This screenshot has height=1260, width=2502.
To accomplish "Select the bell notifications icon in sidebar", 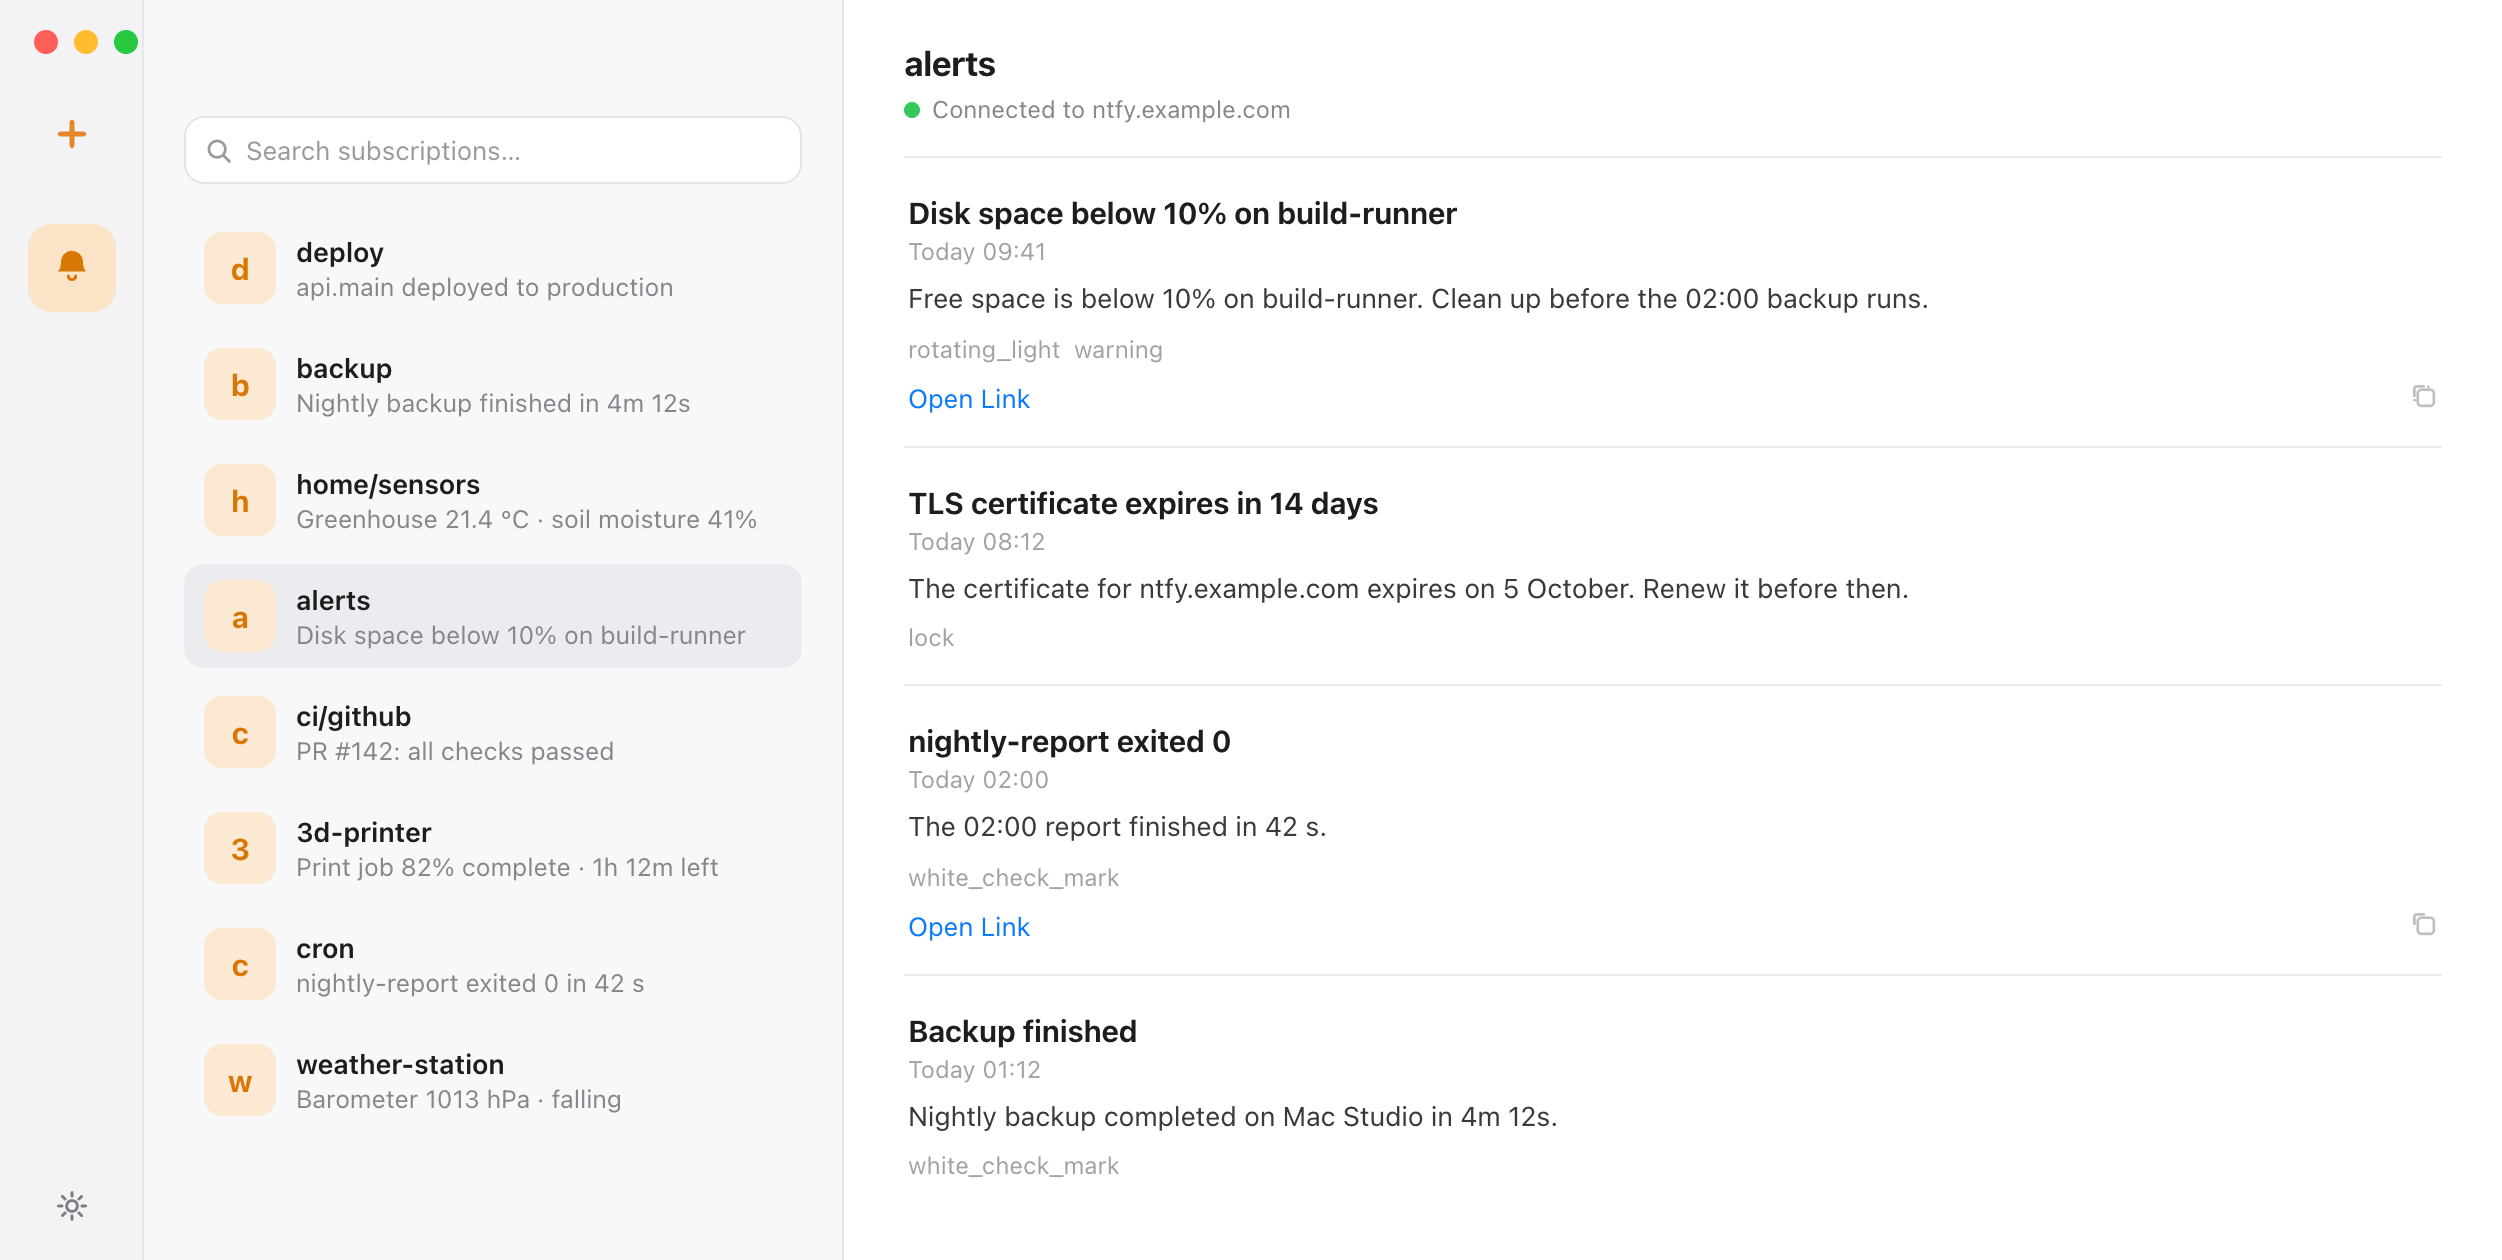I will (x=72, y=267).
